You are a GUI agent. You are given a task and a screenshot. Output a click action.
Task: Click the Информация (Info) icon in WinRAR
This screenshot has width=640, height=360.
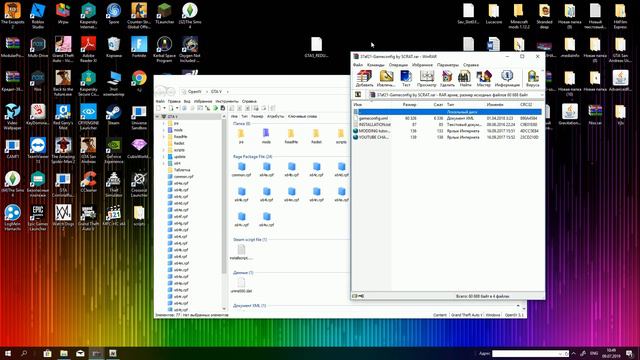(x=507, y=78)
